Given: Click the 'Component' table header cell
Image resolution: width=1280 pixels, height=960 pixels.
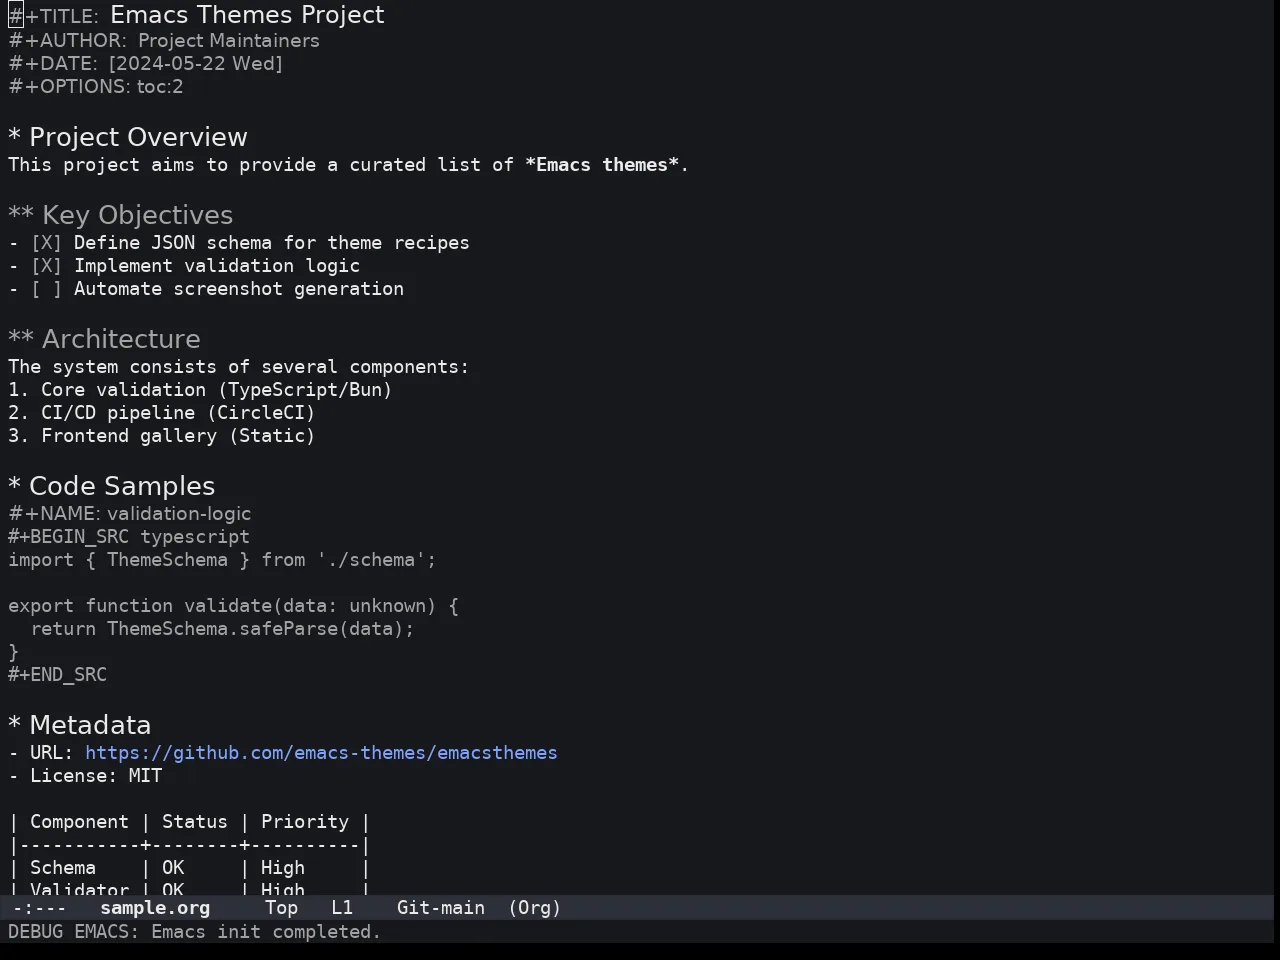Looking at the screenshot, I should pos(79,822).
